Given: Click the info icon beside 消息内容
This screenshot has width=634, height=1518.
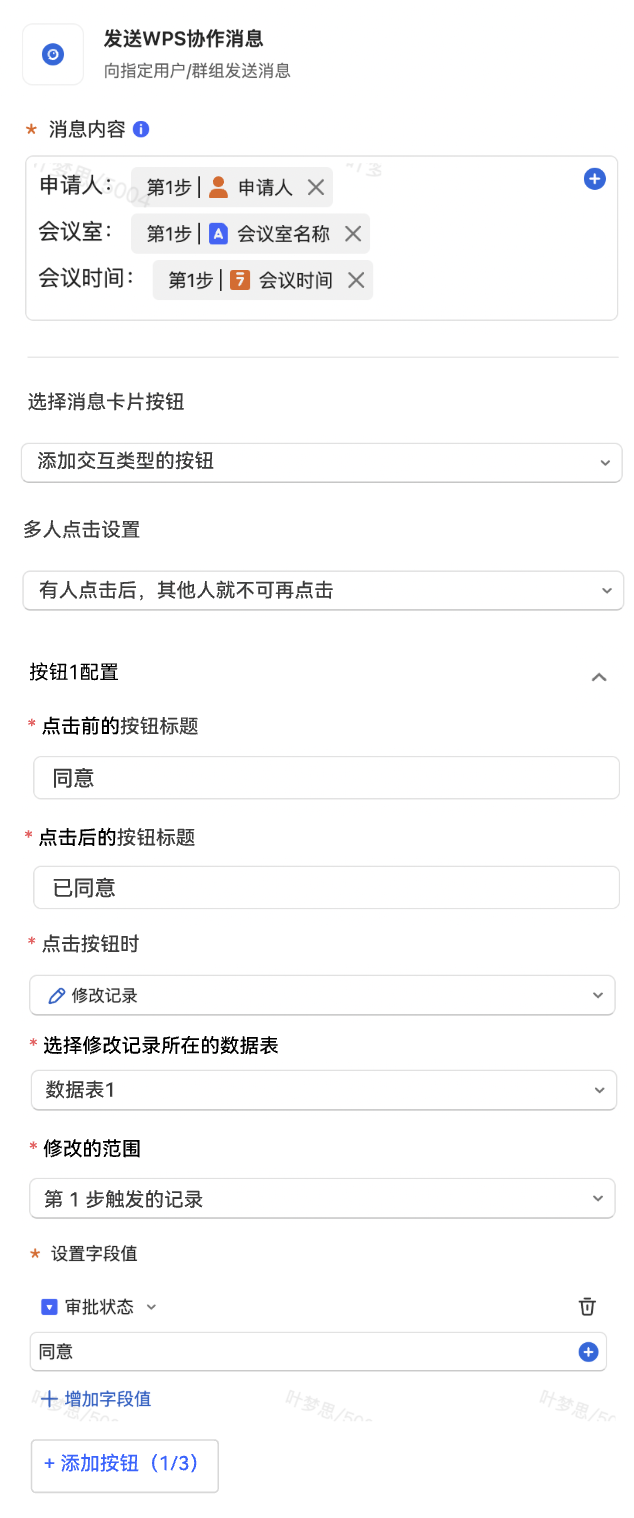Looking at the screenshot, I should tap(141, 129).
